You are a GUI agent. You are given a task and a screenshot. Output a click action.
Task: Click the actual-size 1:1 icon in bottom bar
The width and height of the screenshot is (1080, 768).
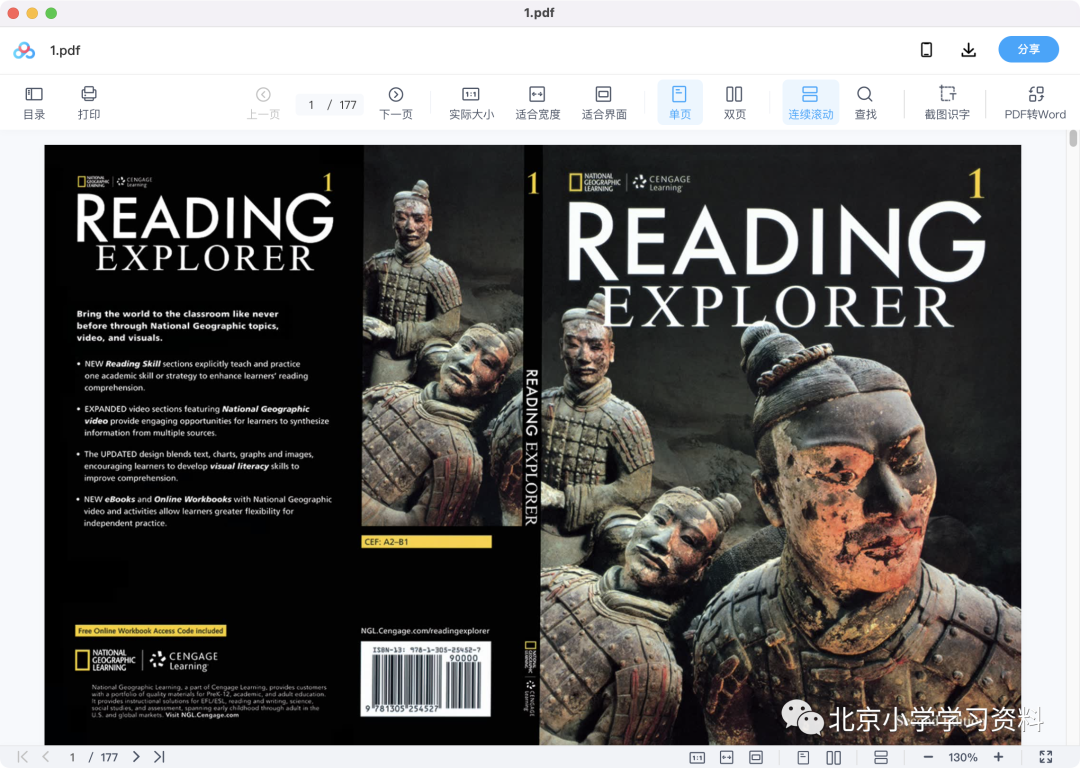[x=697, y=758]
